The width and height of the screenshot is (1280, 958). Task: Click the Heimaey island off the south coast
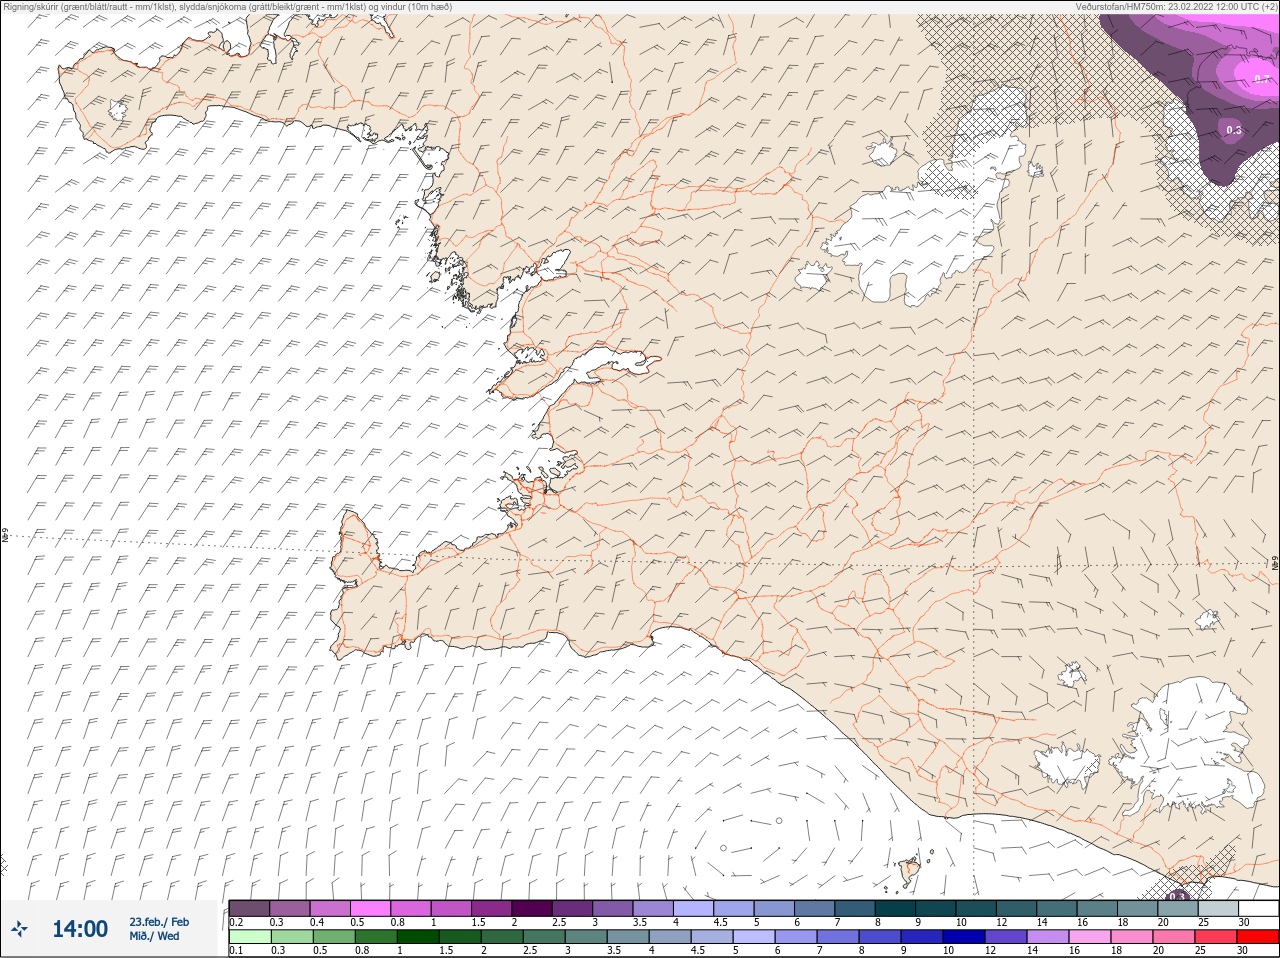pos(909,872)
